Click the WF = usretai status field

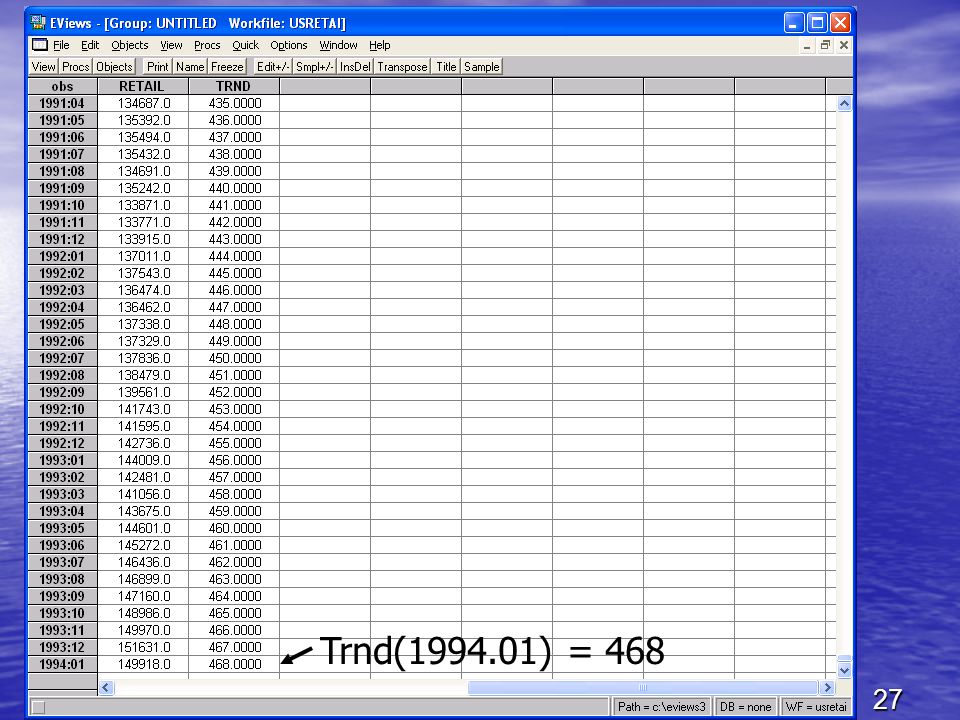click(x=816, y=707)
